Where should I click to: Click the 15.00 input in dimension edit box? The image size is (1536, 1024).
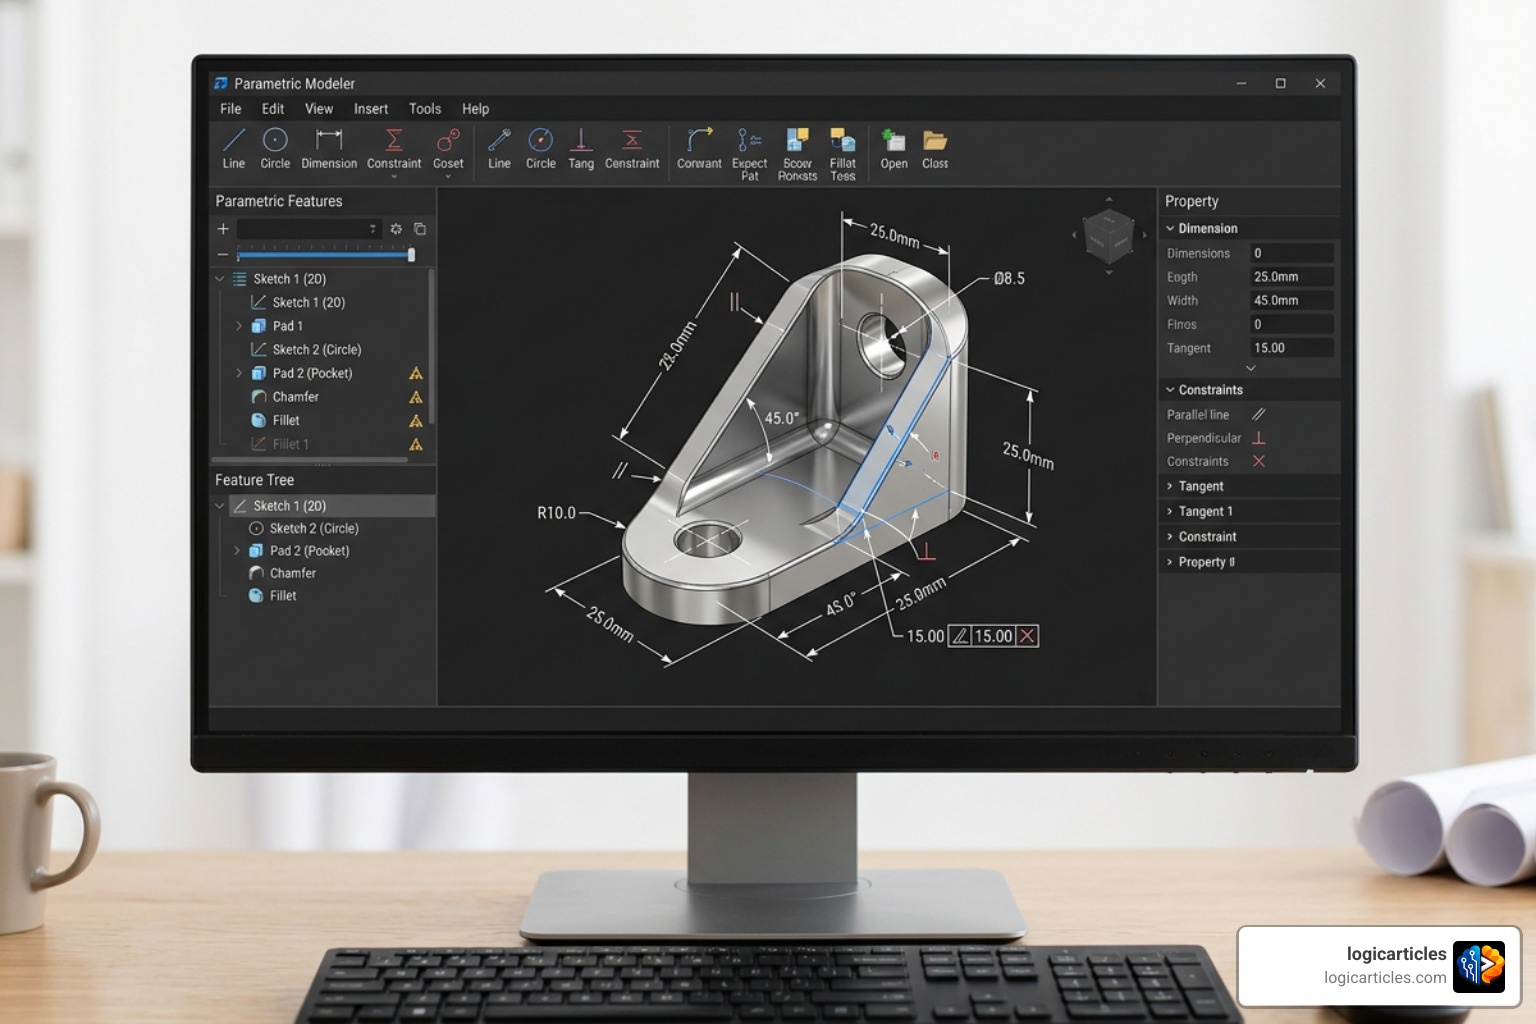click(x=993, y=636)
